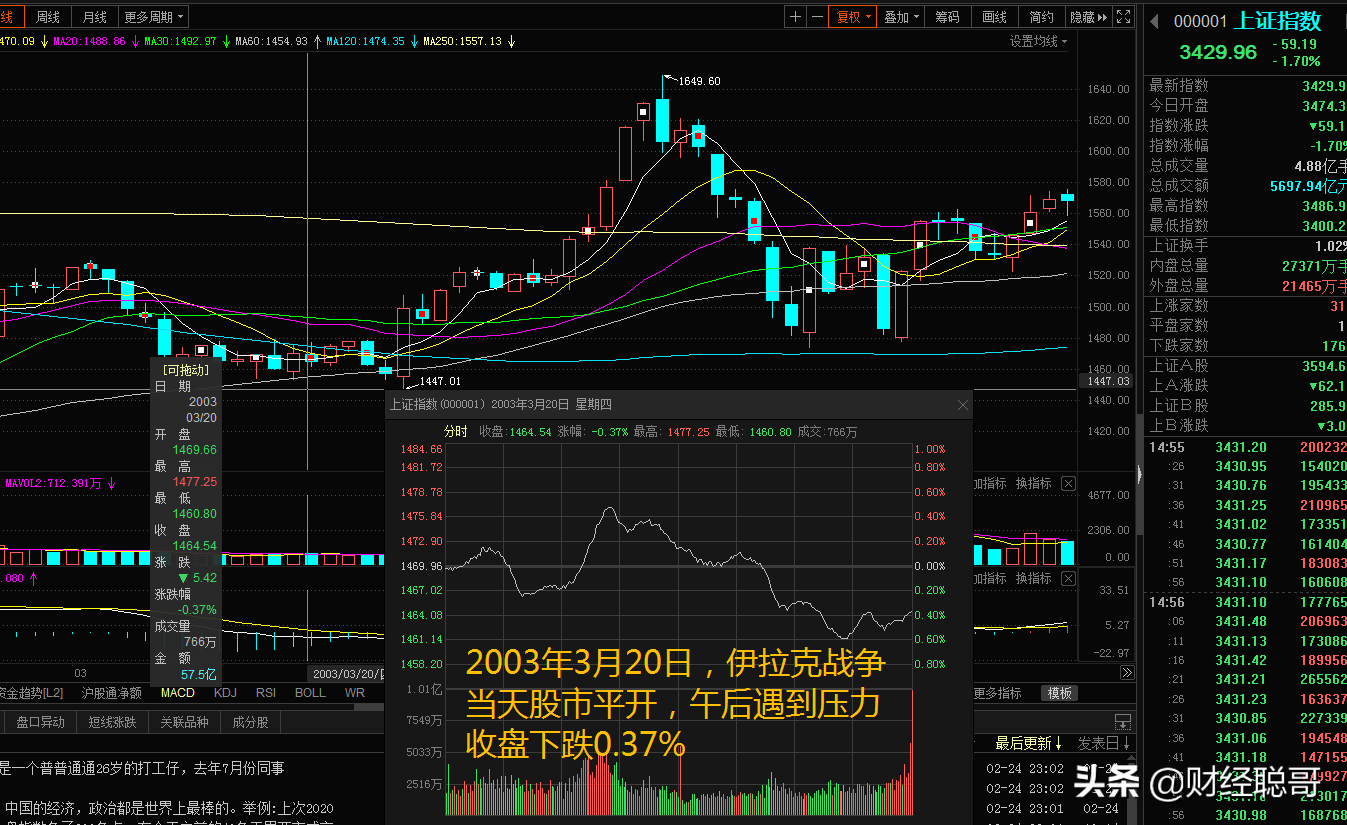The height and width of the screenshot is (825, 1347).
Task: Select the WR indicator tab
Action: point(355,693)
